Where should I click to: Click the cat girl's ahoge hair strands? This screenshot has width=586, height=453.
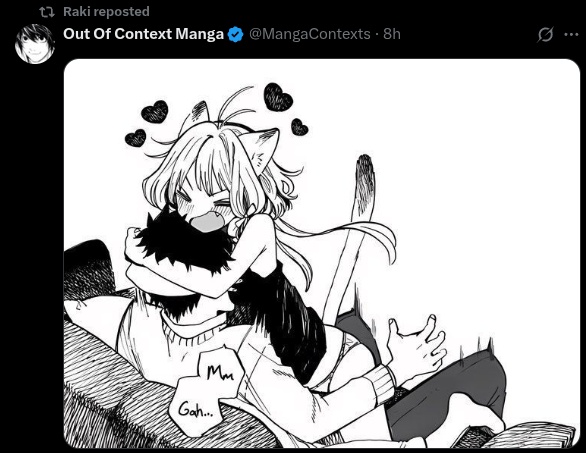coord(235,107)
